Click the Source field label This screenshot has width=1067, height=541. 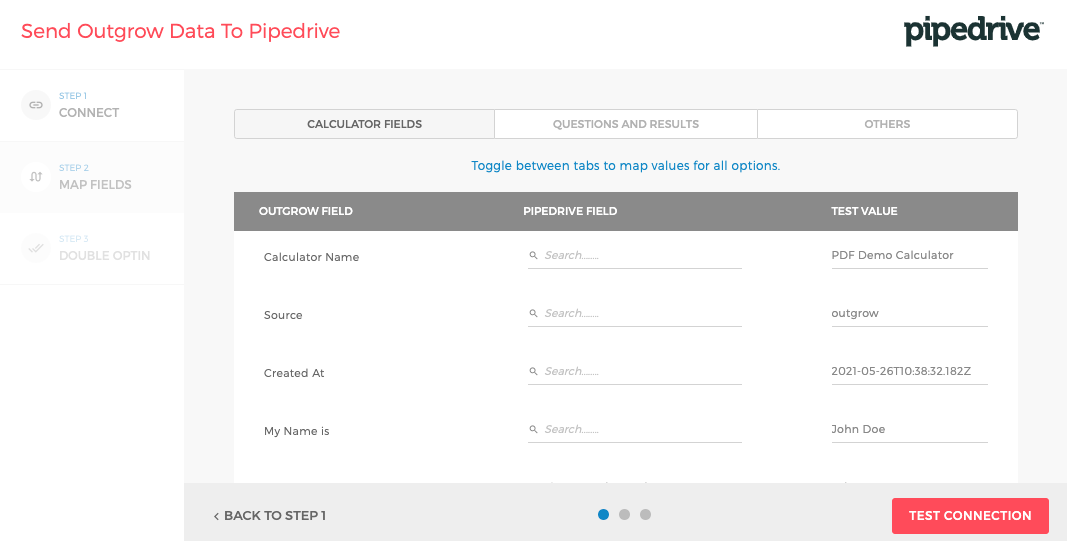coord(283,315)
